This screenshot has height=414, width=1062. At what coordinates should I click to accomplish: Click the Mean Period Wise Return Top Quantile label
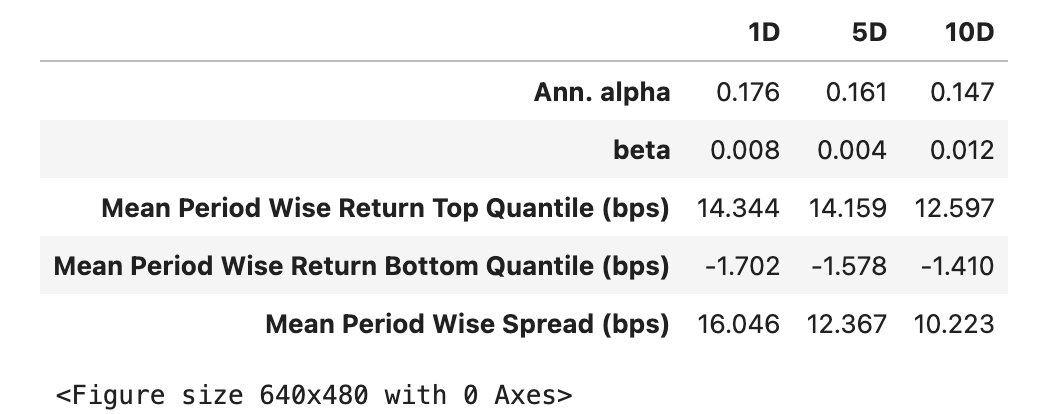[x=385, y=208]
